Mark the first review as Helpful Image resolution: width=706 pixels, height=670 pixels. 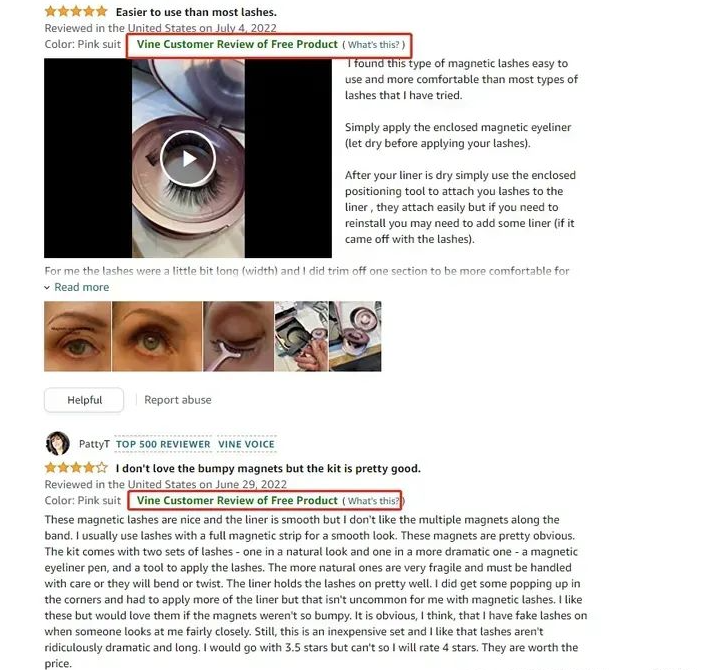(84, 400)
